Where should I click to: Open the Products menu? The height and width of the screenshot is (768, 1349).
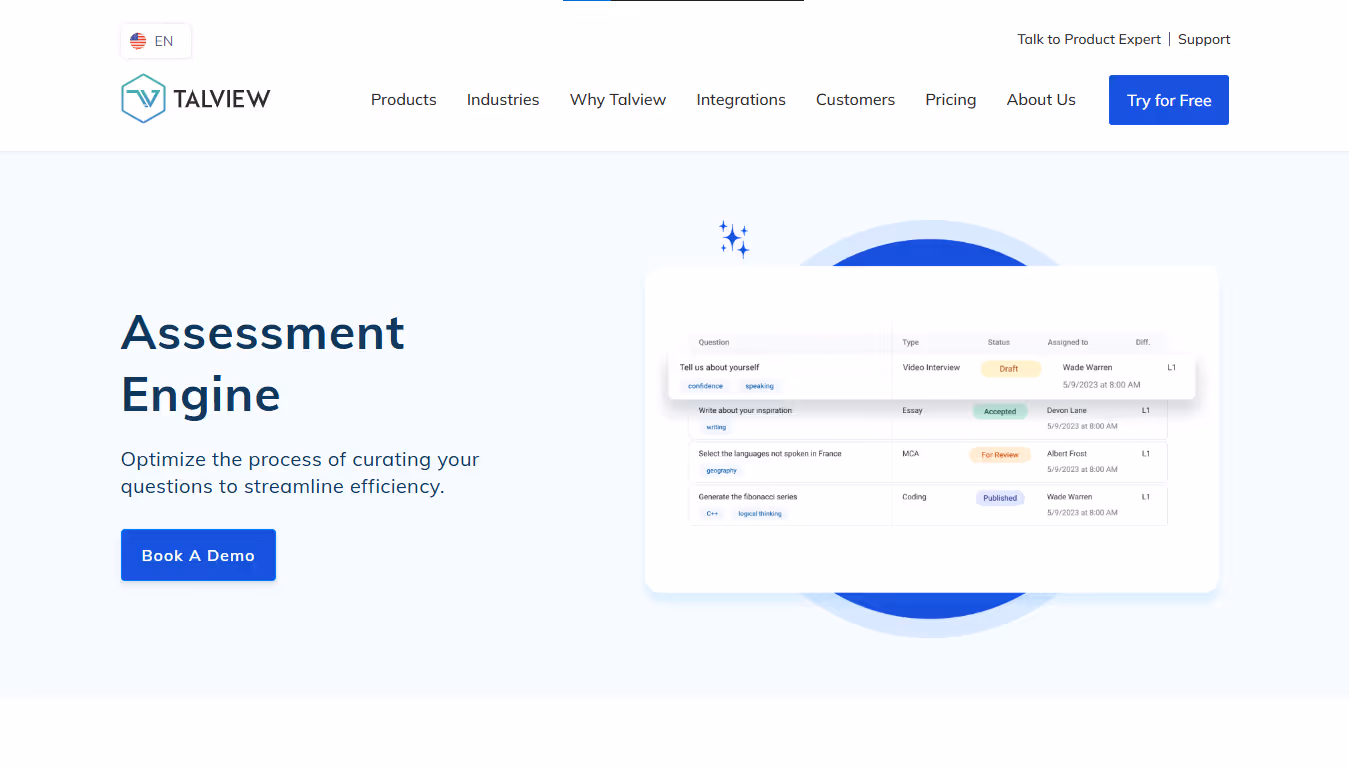click(403, 99)
